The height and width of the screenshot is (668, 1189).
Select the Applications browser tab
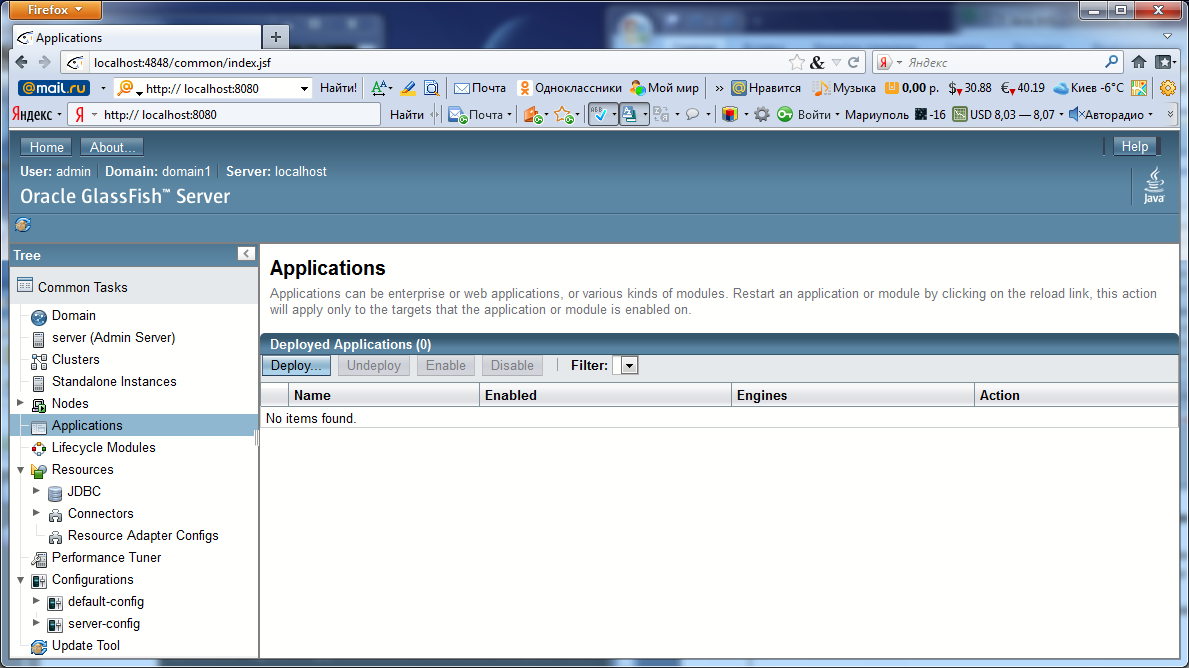(136, 37)
